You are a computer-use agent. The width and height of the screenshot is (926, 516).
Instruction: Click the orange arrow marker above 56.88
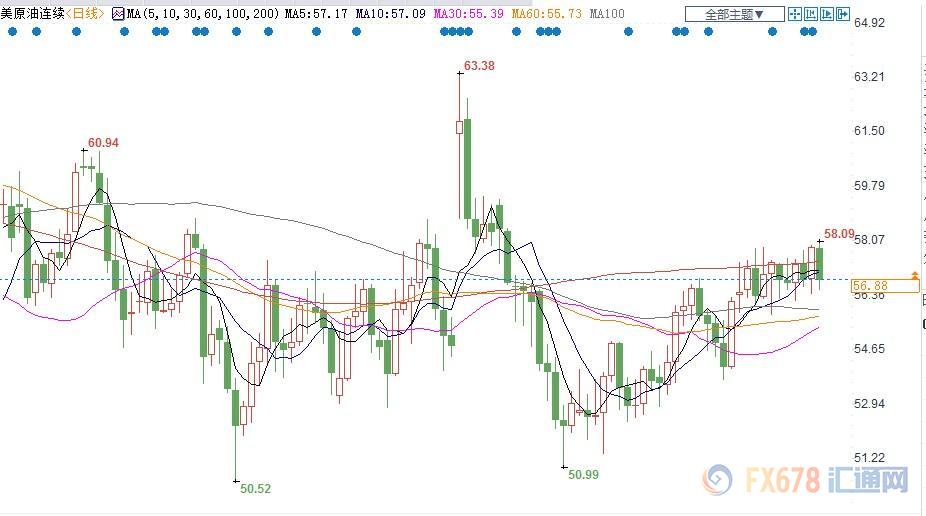pos(915,275)
